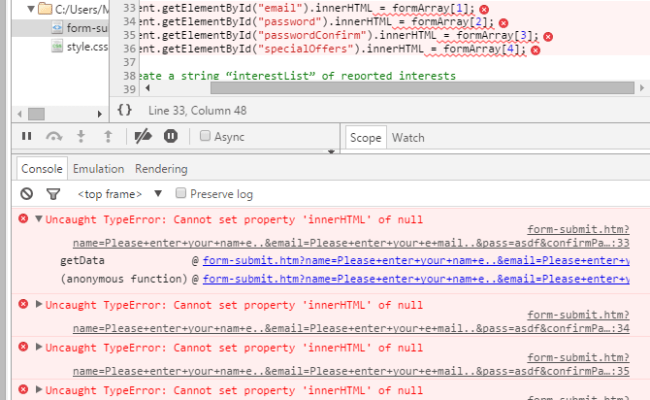Open the Watch tab

tap(408, 138)
